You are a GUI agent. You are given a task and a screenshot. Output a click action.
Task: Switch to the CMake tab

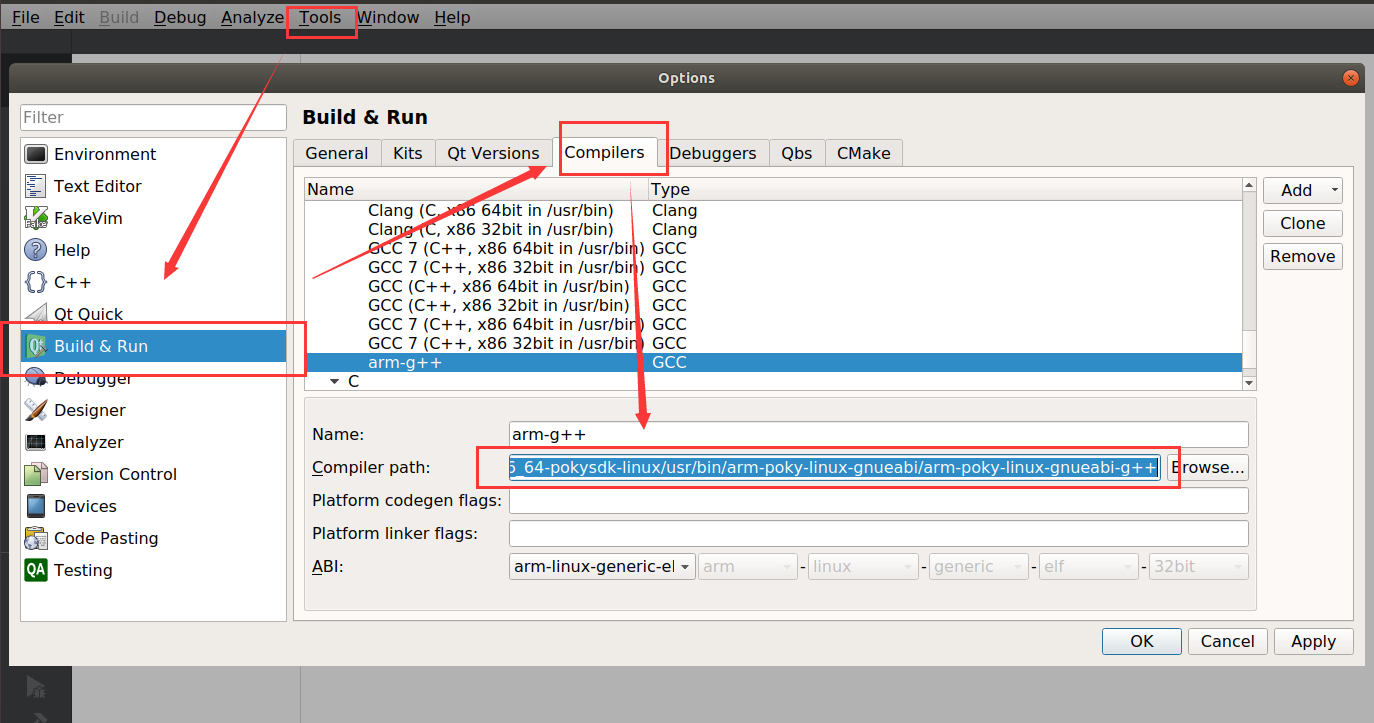[x=864, y=153]
